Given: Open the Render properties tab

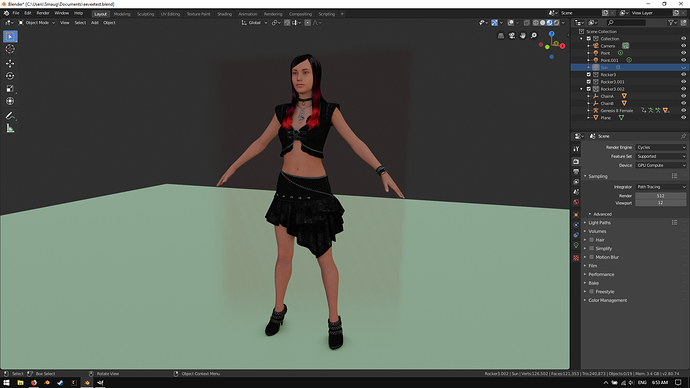Looking at the screenshot, I should (x=576, y=161).
